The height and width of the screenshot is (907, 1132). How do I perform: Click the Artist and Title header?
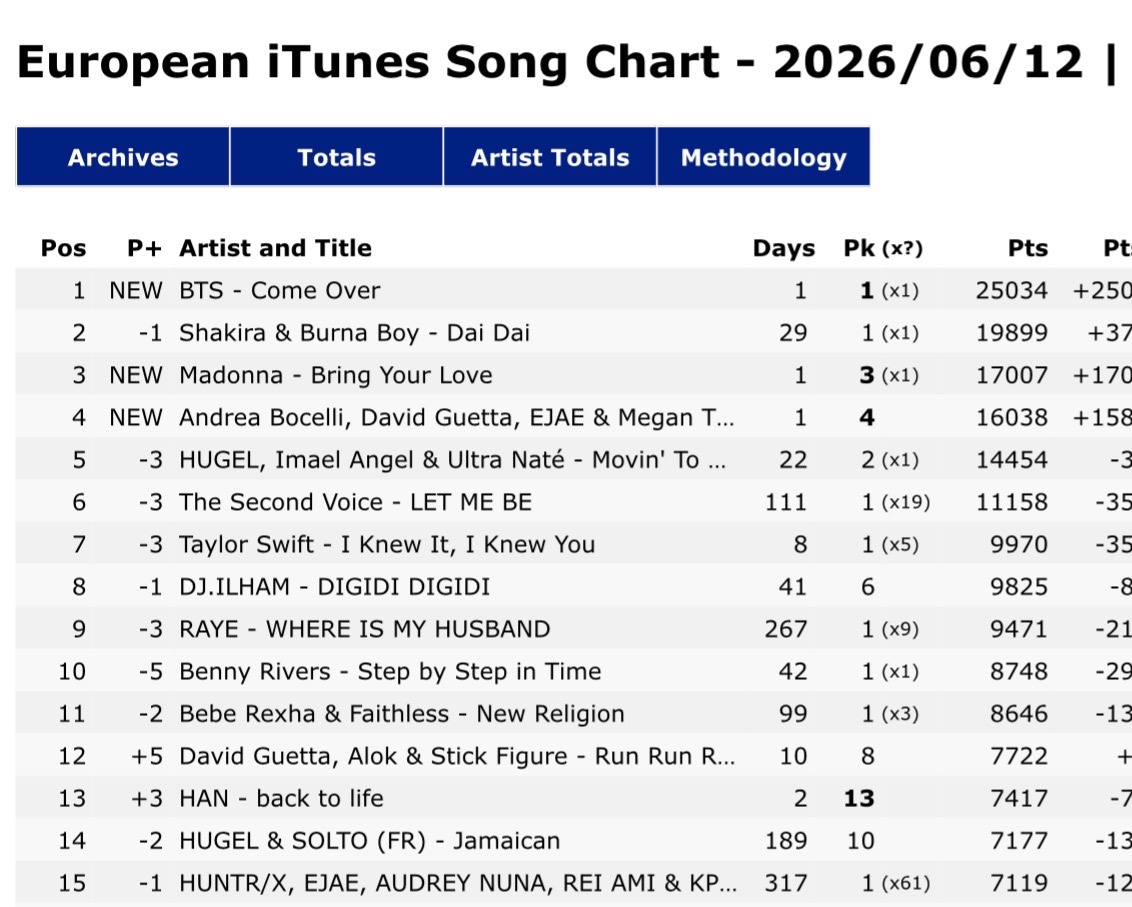[275, 248]
